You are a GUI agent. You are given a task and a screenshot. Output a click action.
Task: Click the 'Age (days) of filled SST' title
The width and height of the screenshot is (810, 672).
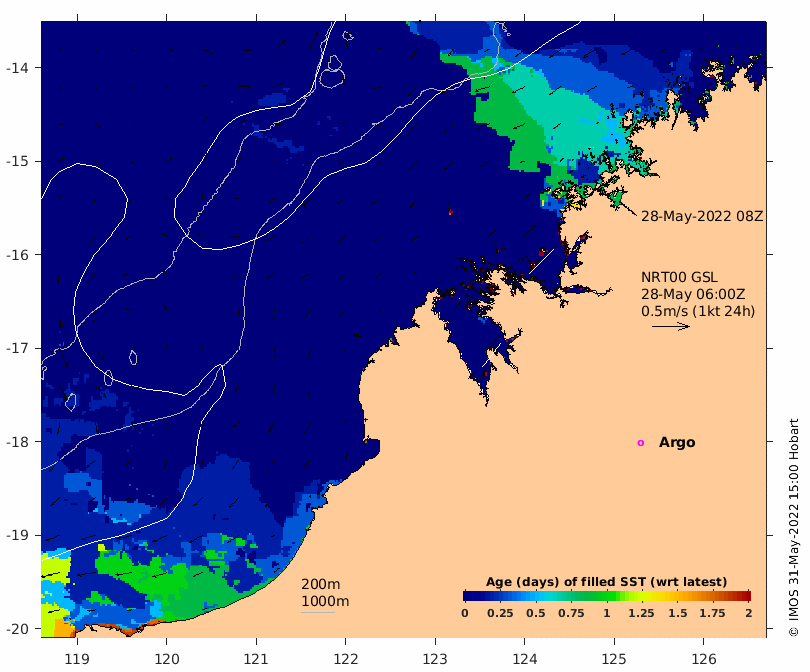[606, 582]
